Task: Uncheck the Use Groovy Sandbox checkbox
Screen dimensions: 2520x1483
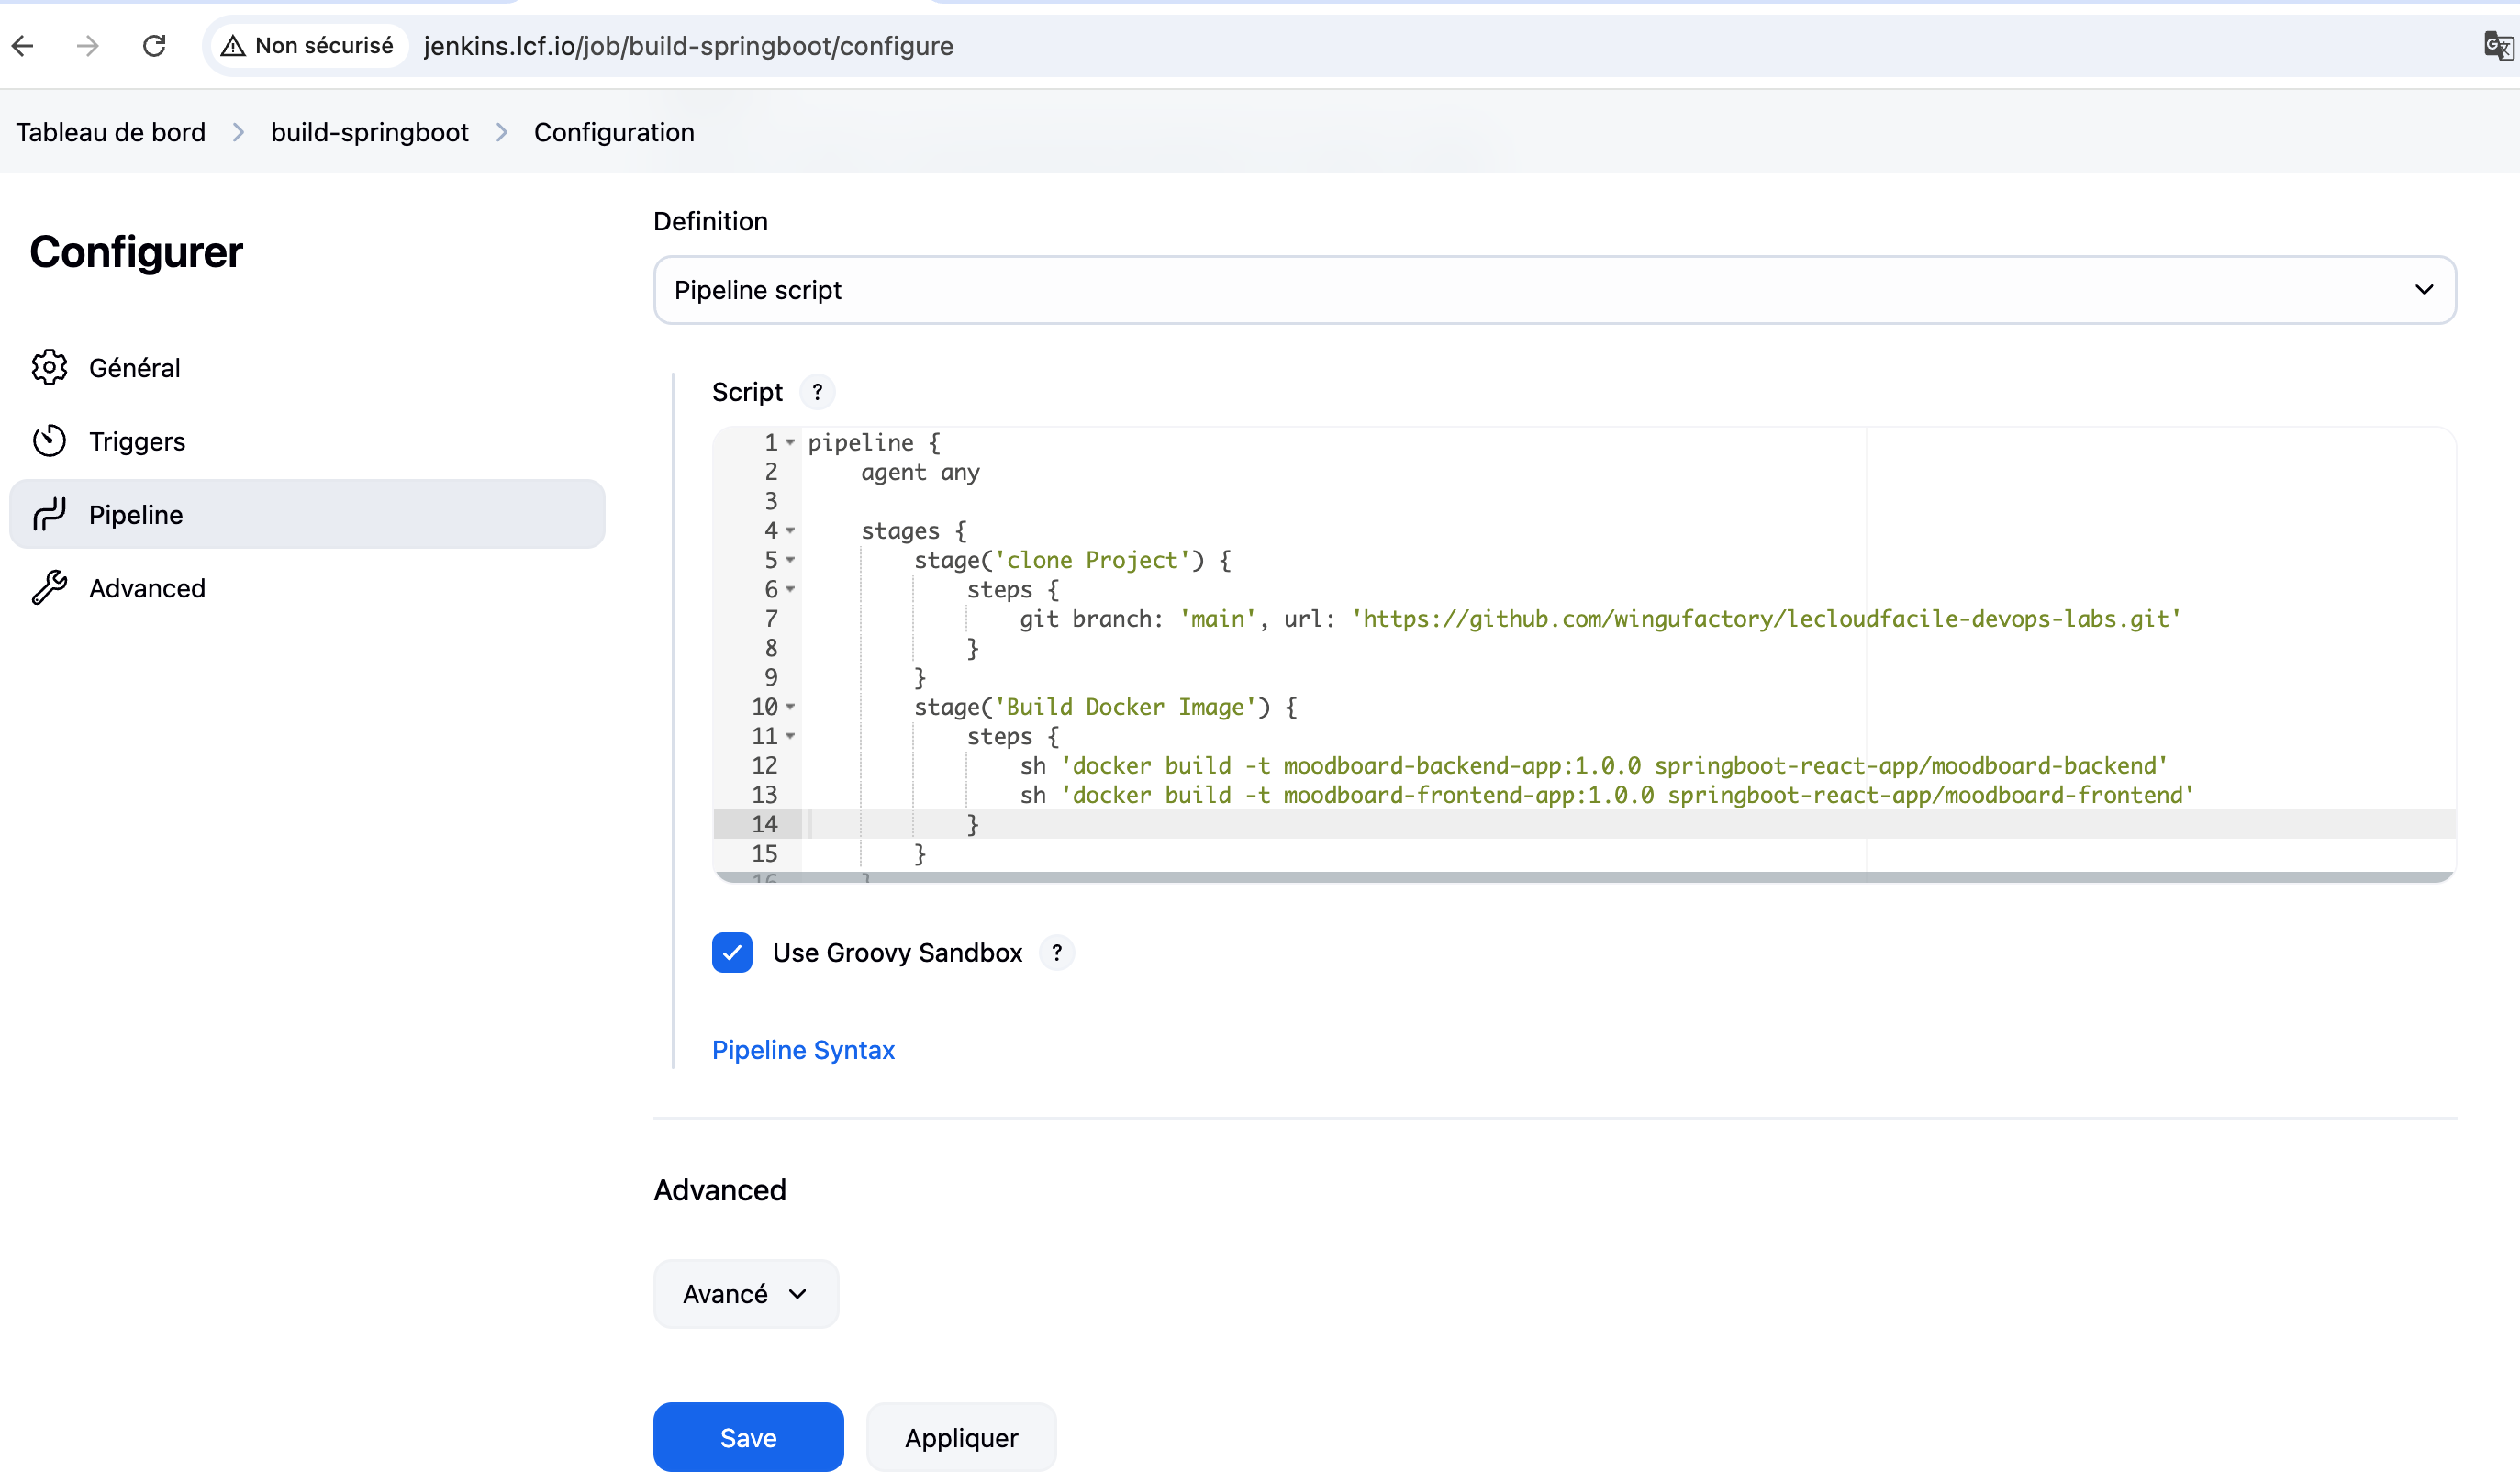Action: pyautogui.click(x=732, y=953)
